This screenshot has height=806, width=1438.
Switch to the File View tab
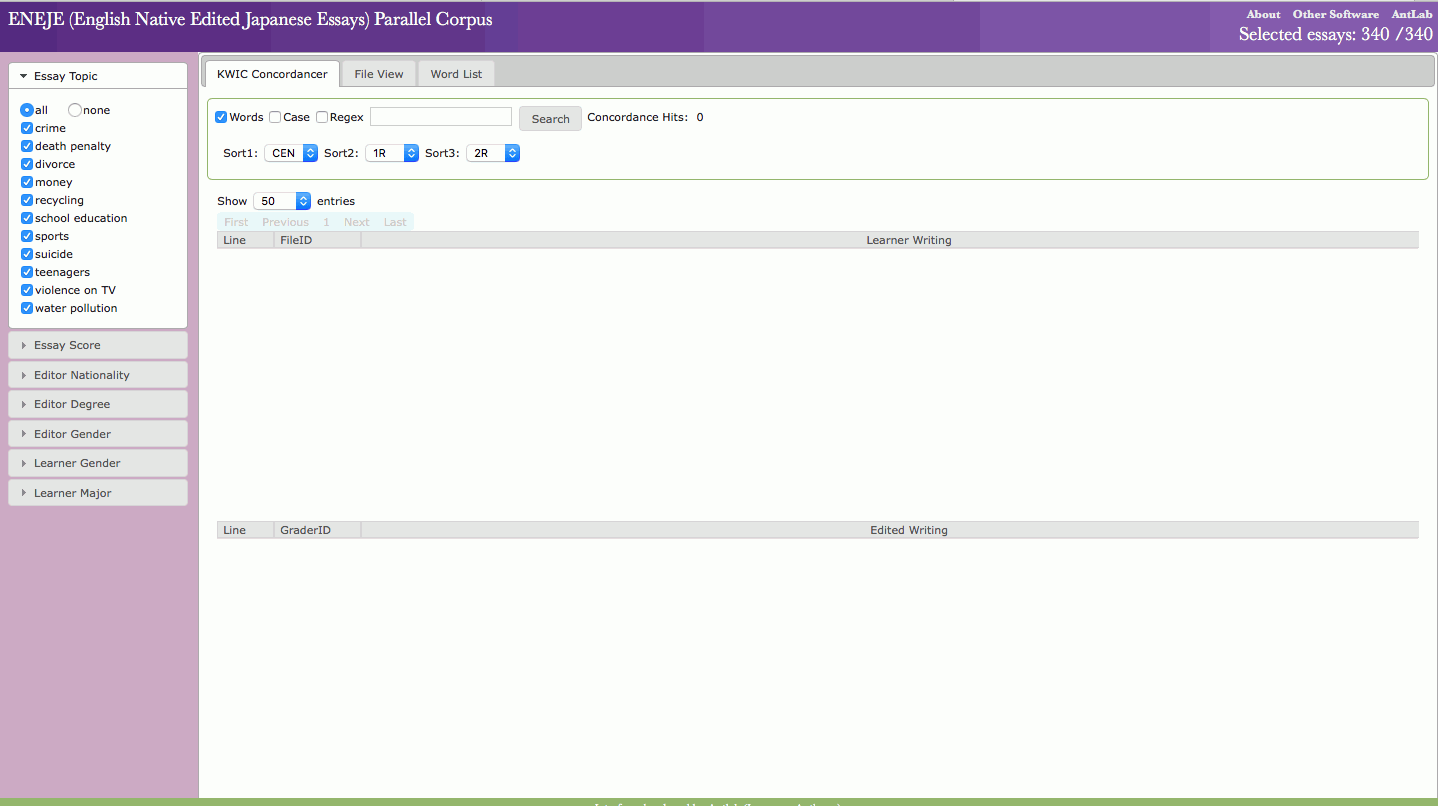tap(379, 74)
